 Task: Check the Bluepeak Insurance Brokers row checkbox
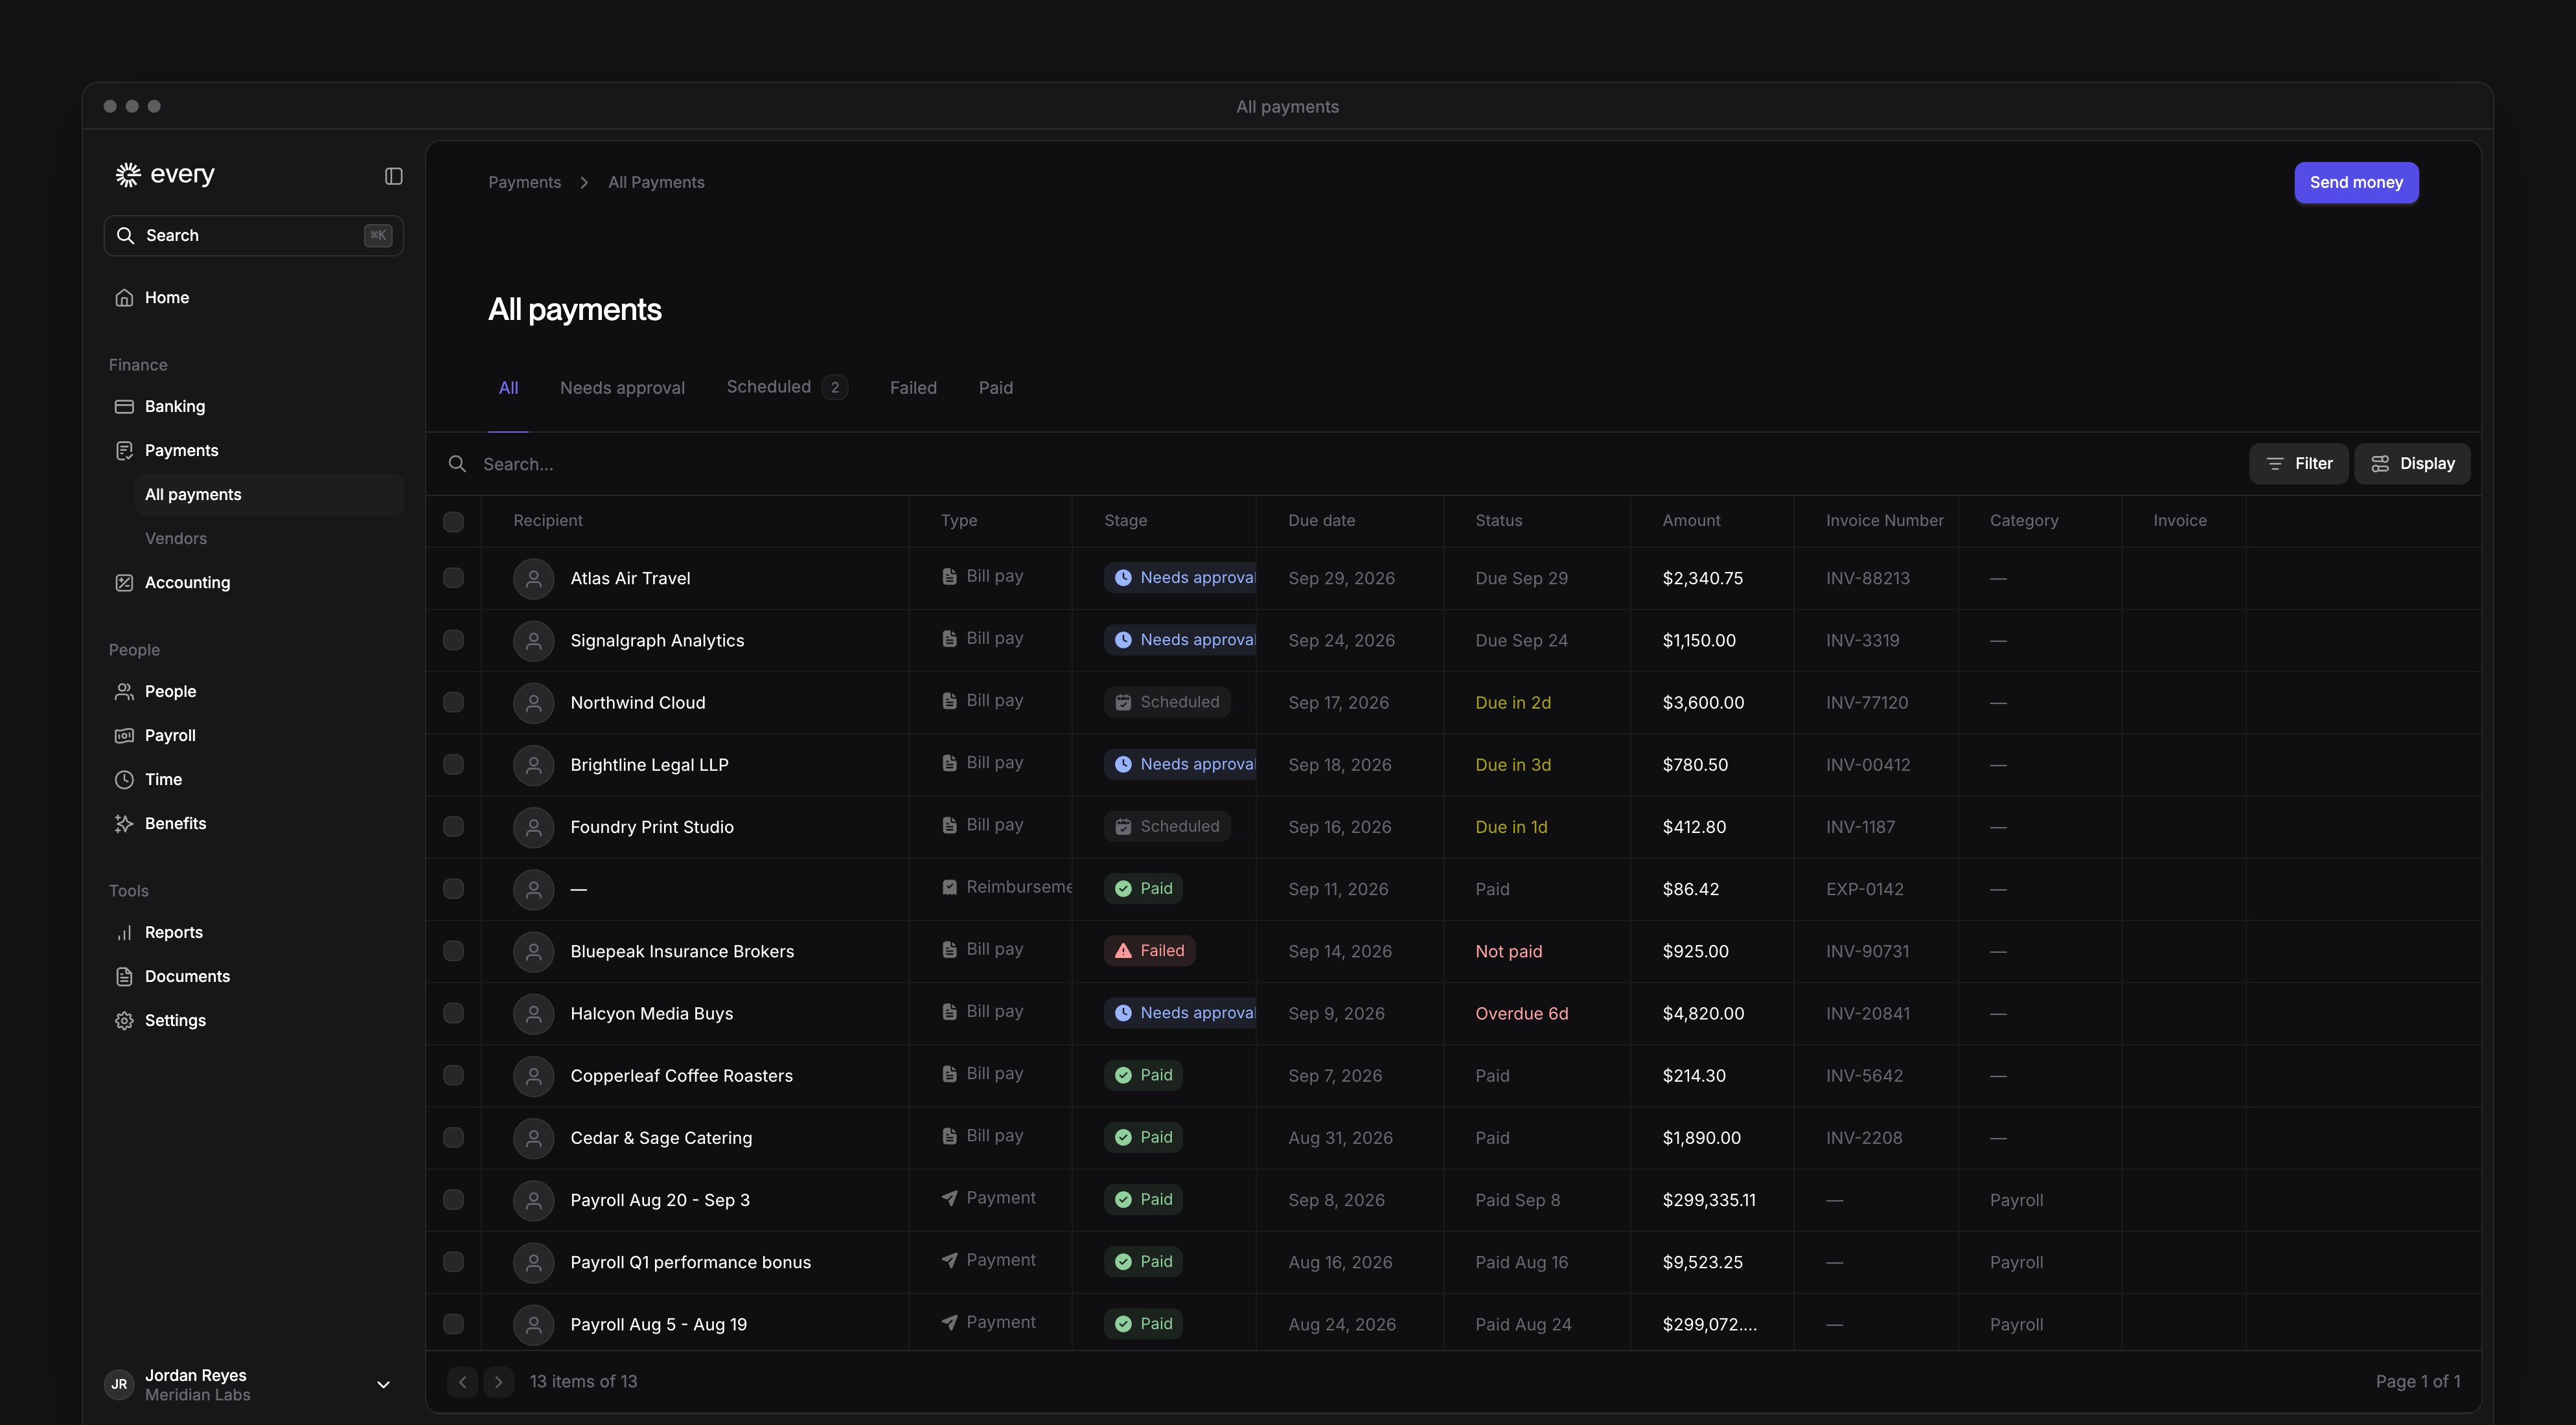tap(453, 951)
